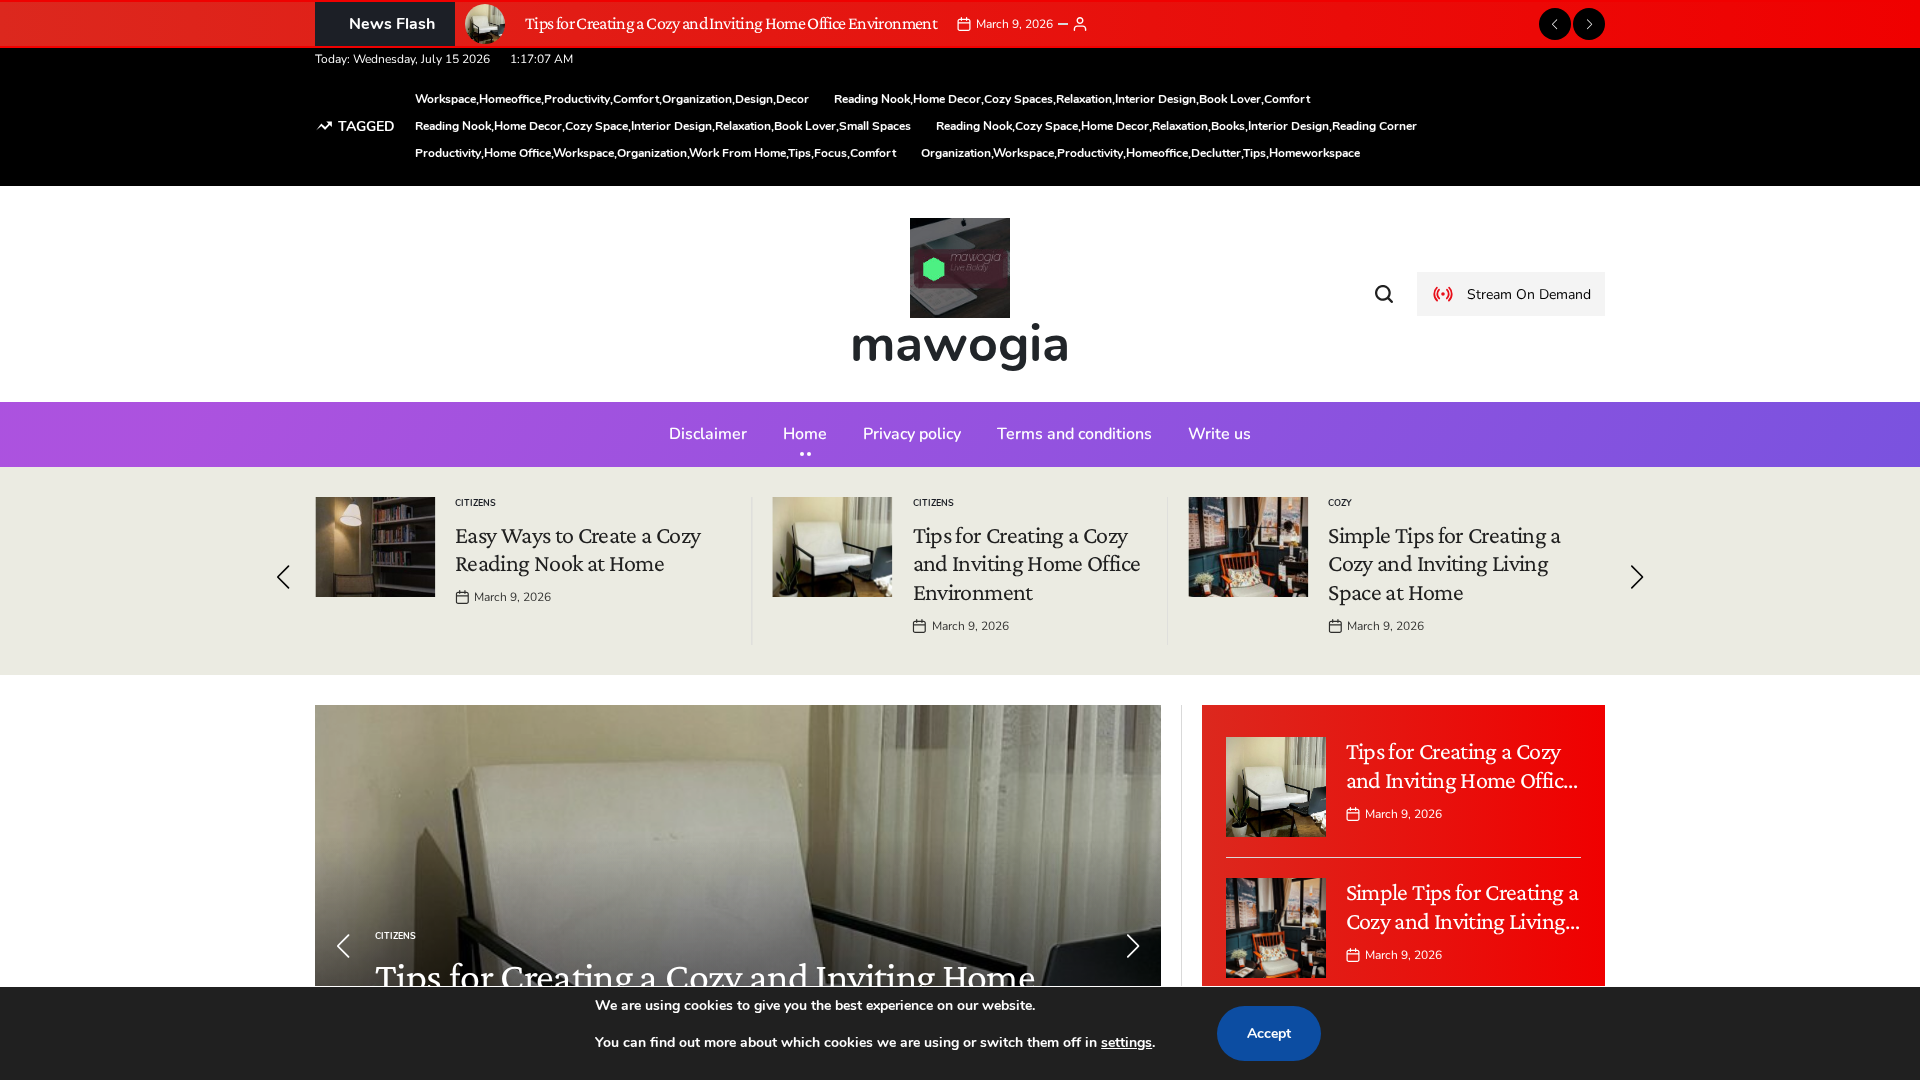This screenshot has width=1920, height=1080.
Task: Open carousel article 'Tips for Creating a Cozy and Inviting Home Office Environment'
Action: point(1026,564)
